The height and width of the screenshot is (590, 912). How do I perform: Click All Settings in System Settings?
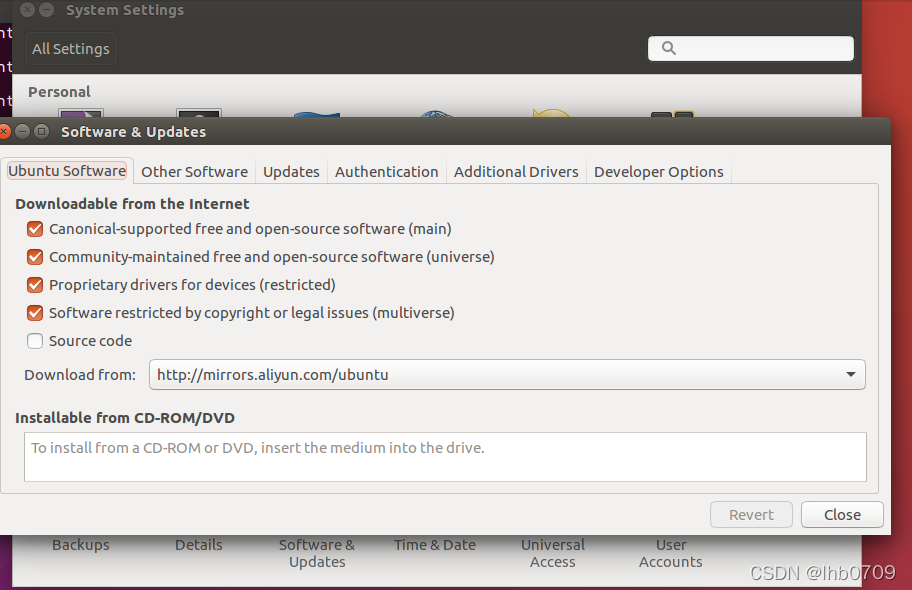[70, 48]
